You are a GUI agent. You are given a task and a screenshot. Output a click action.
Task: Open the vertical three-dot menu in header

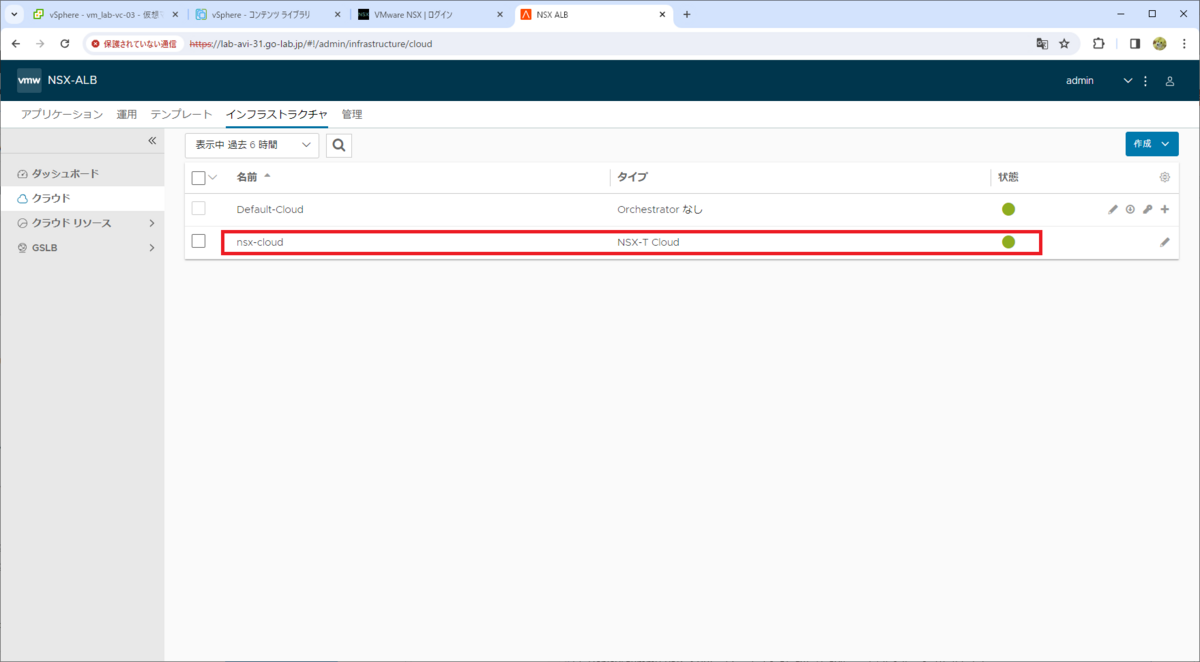1145,81
